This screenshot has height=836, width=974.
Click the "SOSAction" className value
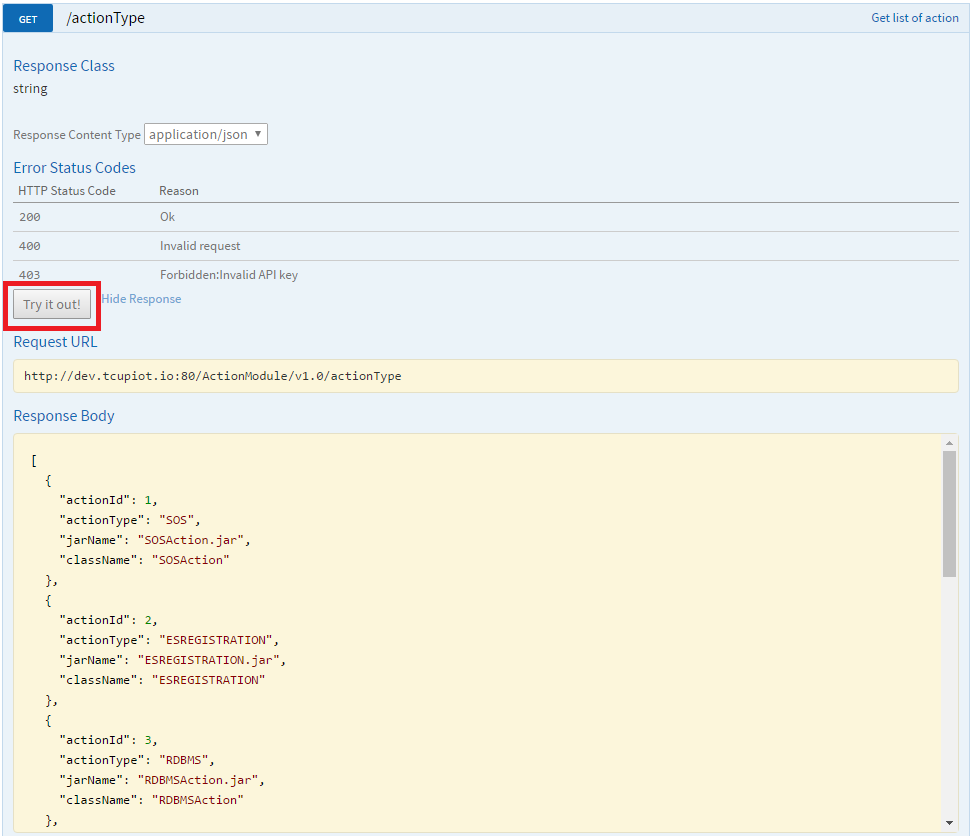point(191,560)
